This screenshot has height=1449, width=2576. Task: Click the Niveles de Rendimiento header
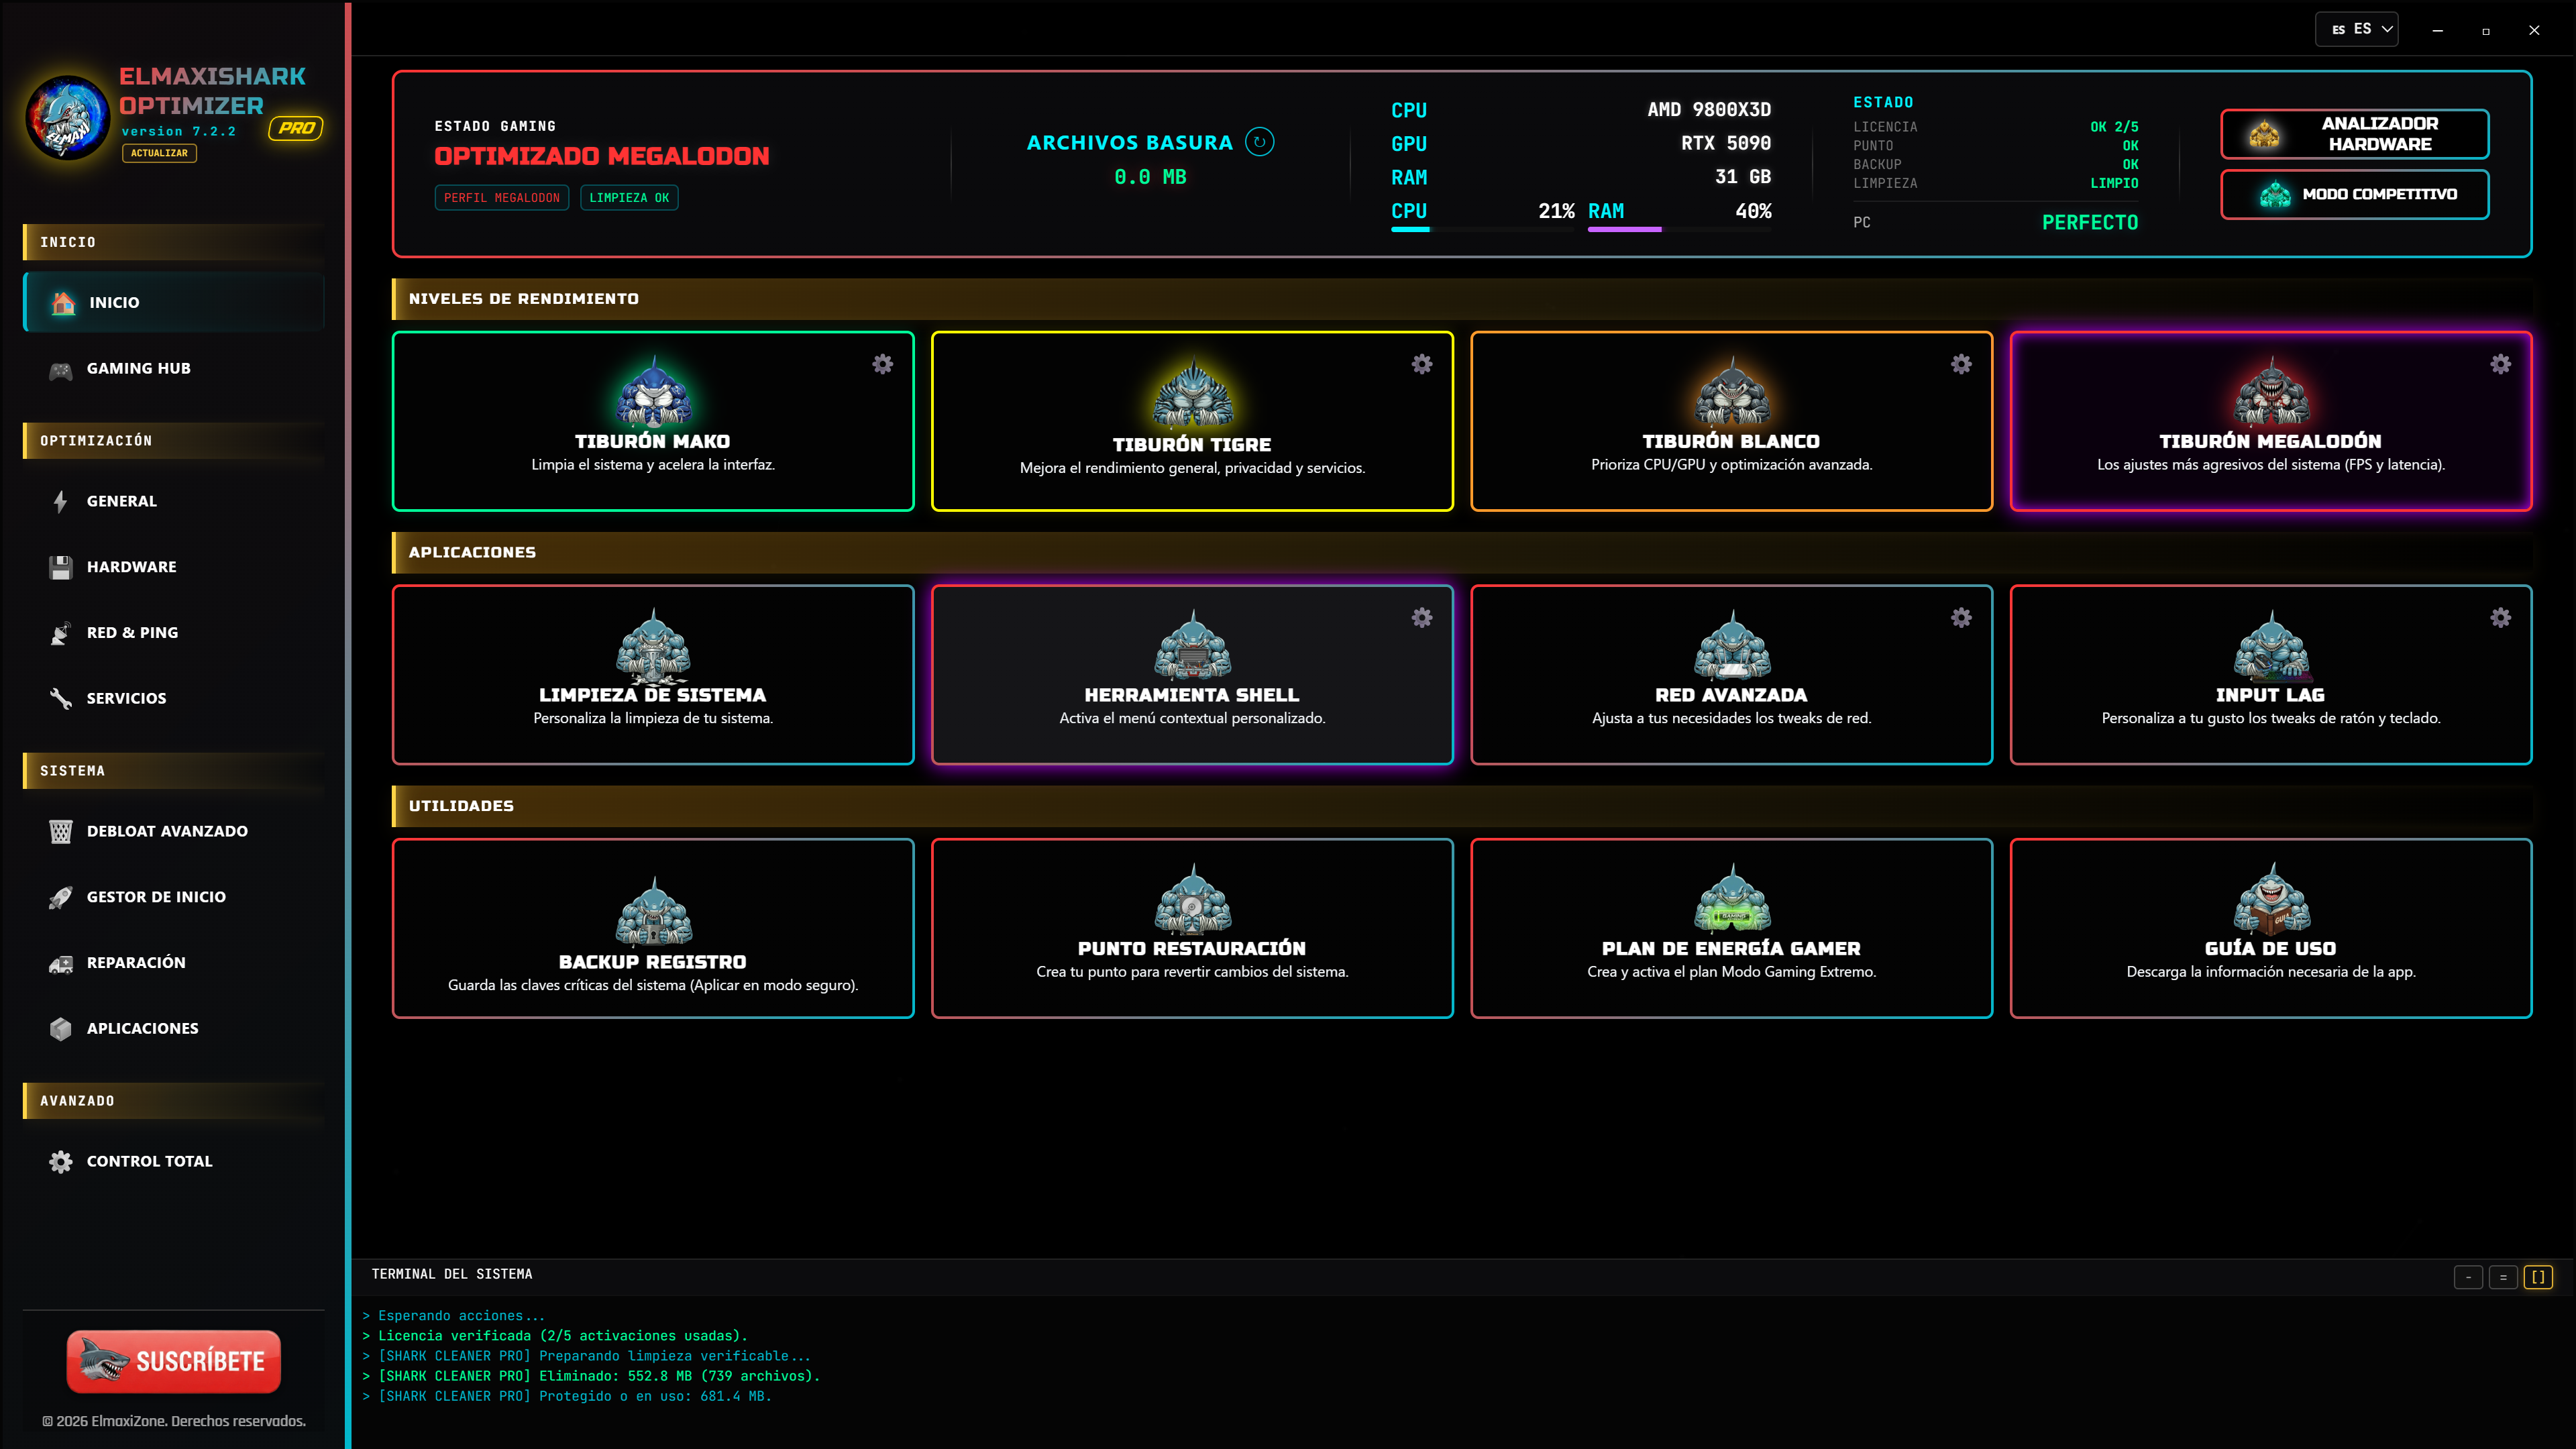(523, 299)
